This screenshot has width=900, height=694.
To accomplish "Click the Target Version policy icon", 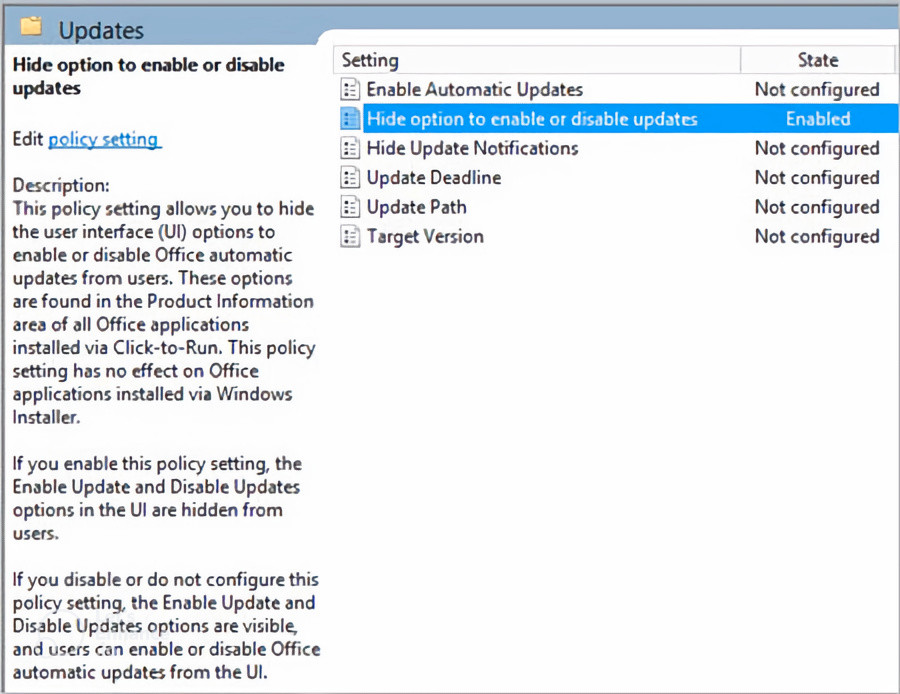I will pos(350,236).
